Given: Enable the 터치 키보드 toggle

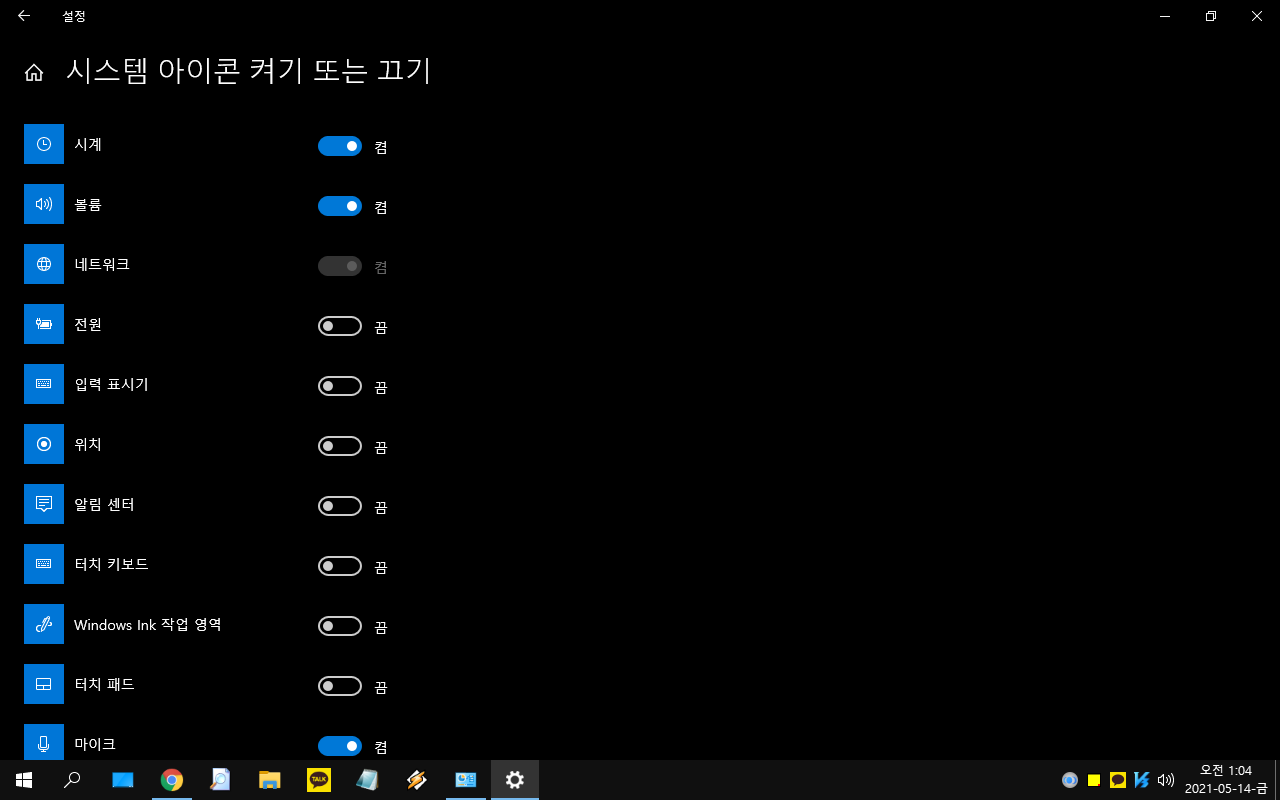Looking at the screenshot, I should (340, 566).
